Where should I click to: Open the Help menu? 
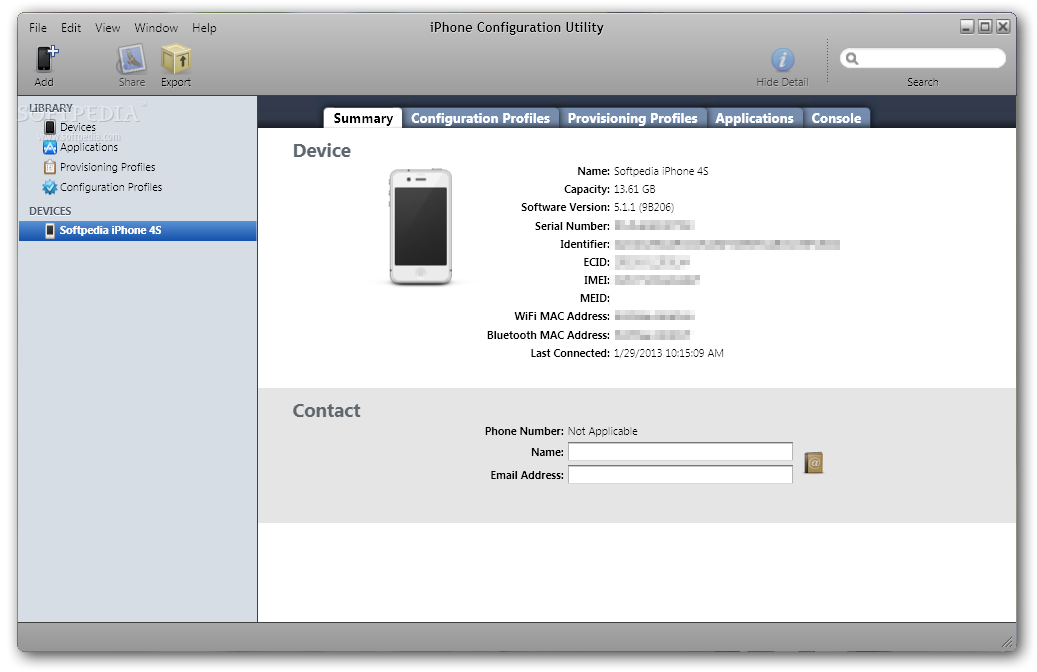click(204, 28)
